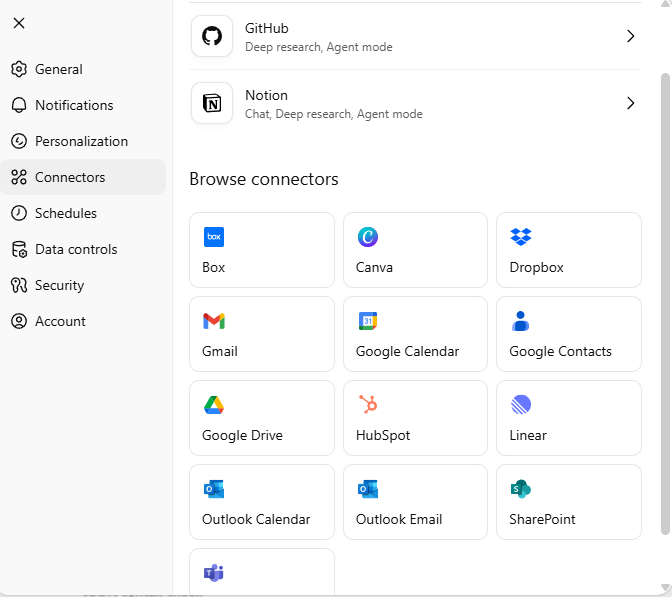Click the Outlook Email logo icon
Image resolution: width=672 pixels, height=597 pixels.
coord(368,489)
